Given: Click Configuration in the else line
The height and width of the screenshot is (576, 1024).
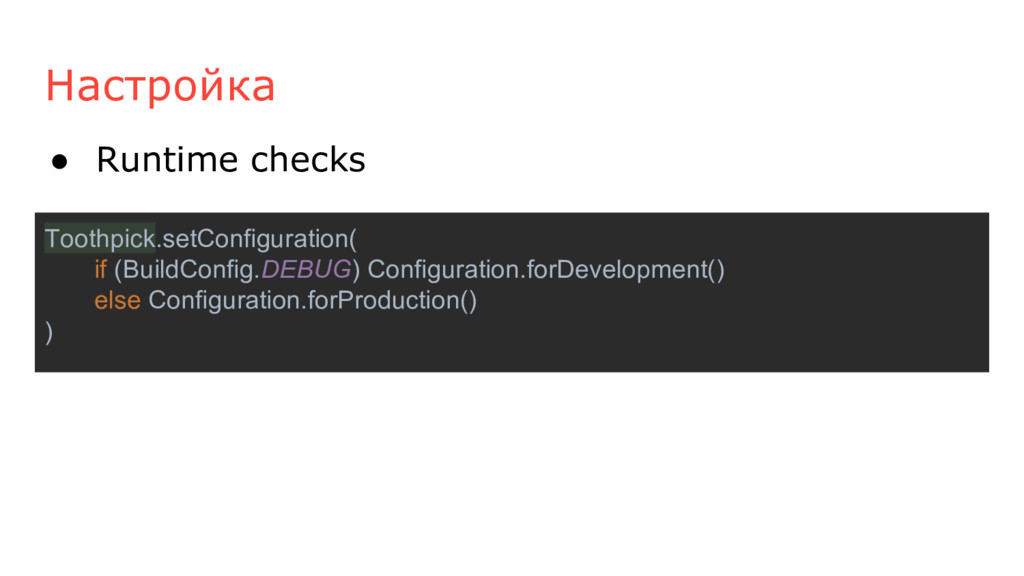Looking at the screenshot, I should click(x=224, y=300).
